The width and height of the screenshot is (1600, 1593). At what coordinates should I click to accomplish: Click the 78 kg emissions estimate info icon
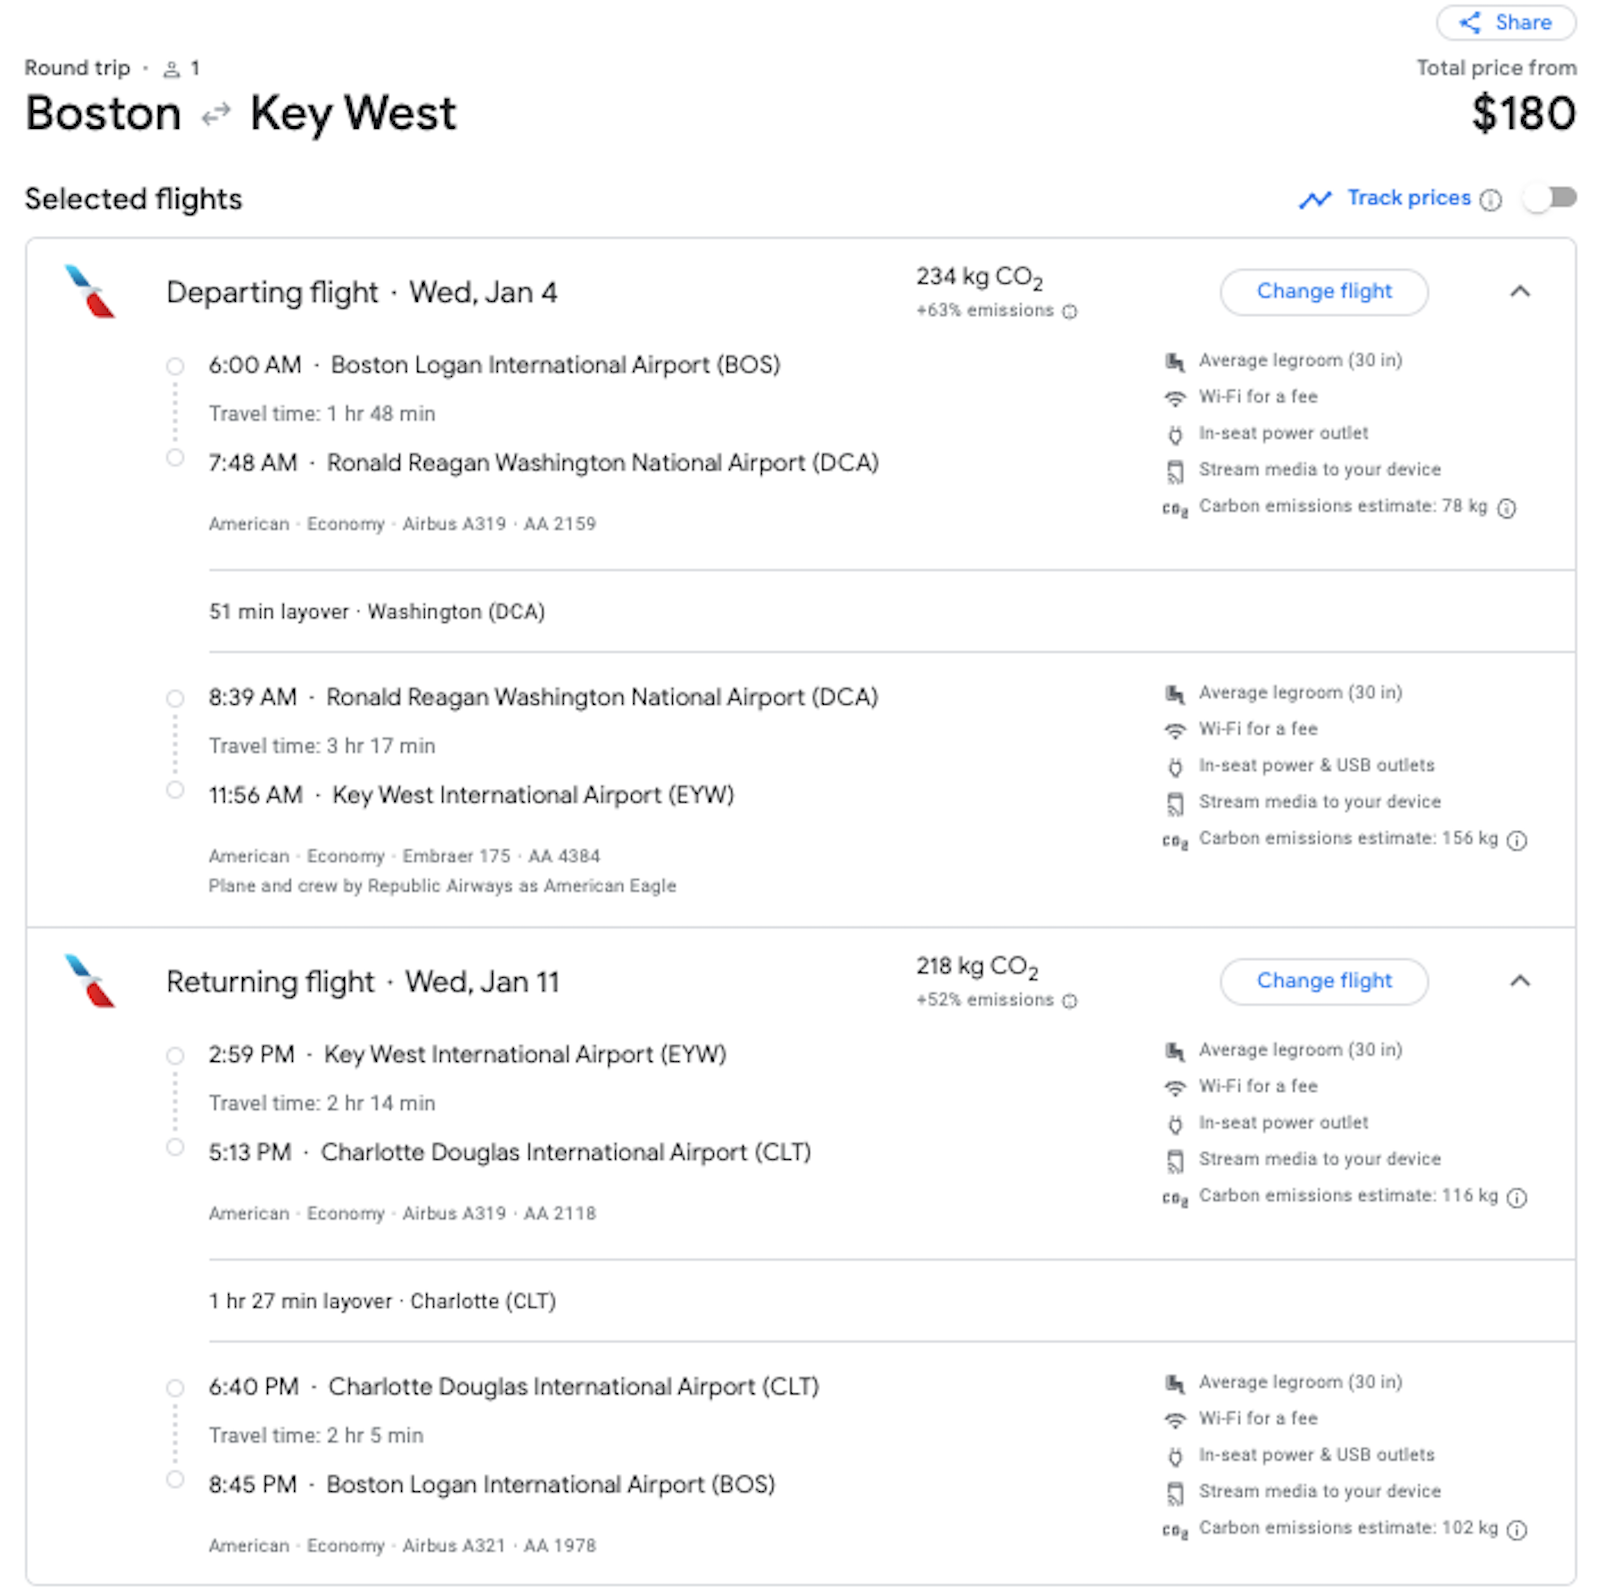point(1507,507)
